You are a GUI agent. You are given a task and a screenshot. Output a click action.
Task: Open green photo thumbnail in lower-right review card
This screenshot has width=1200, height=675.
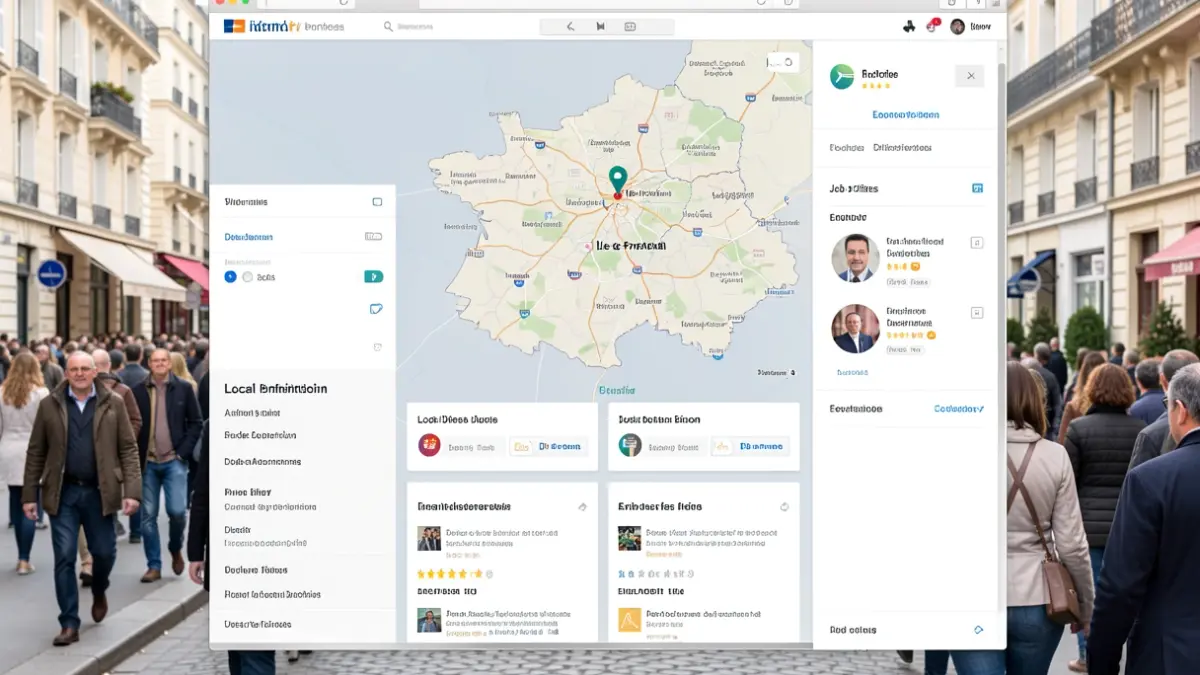630,539
